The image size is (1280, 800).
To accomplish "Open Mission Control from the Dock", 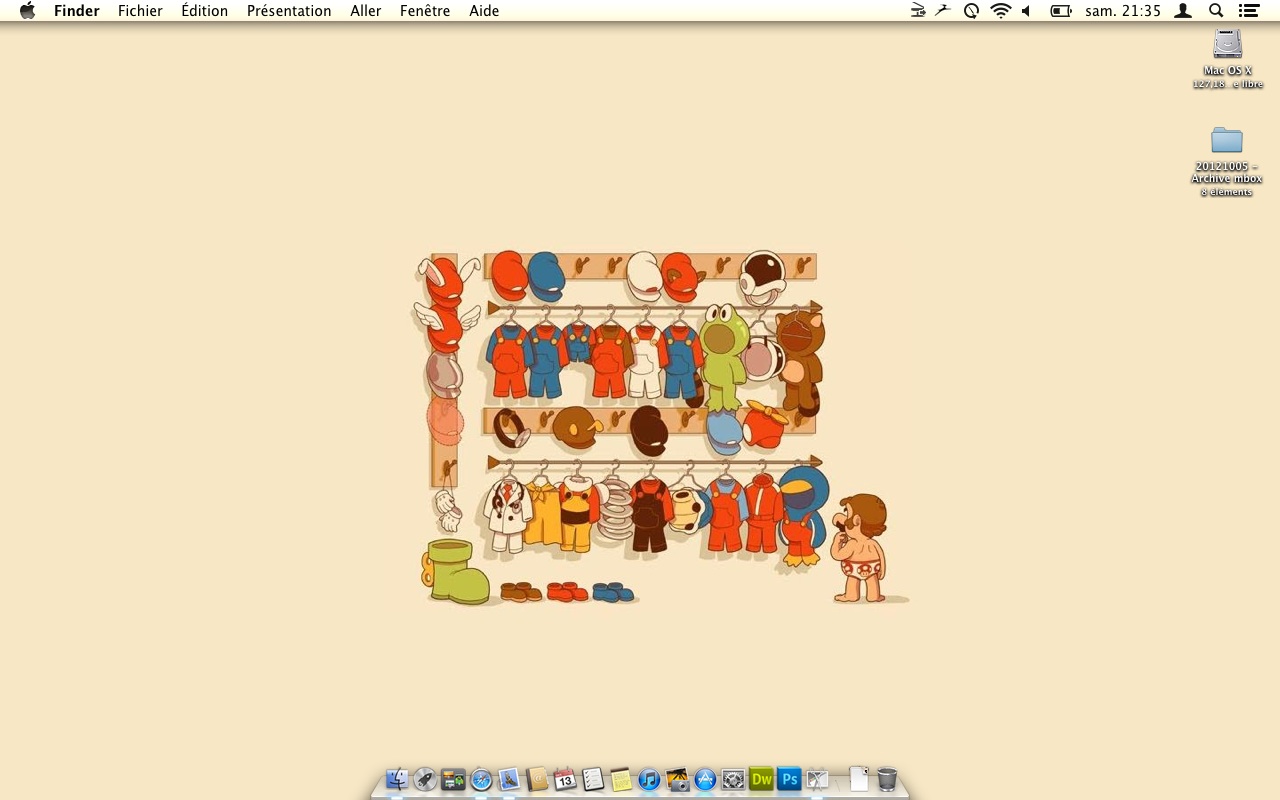I will coord(454,779).
